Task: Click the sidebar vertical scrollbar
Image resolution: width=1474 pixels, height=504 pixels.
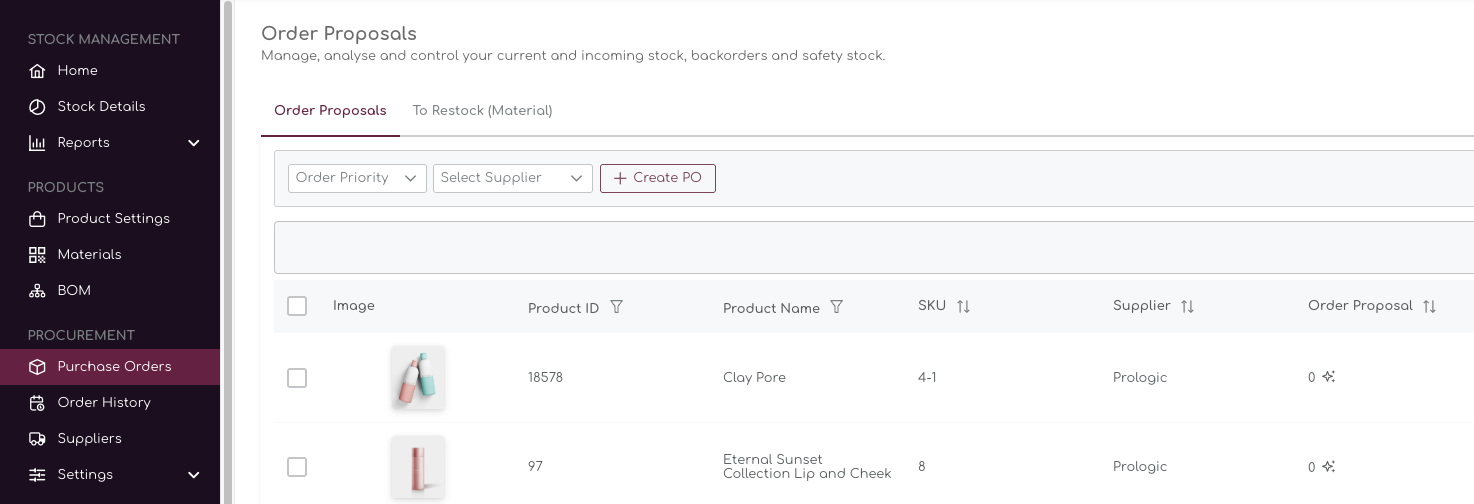Action: pyautogui.click(x=227, y=250)
